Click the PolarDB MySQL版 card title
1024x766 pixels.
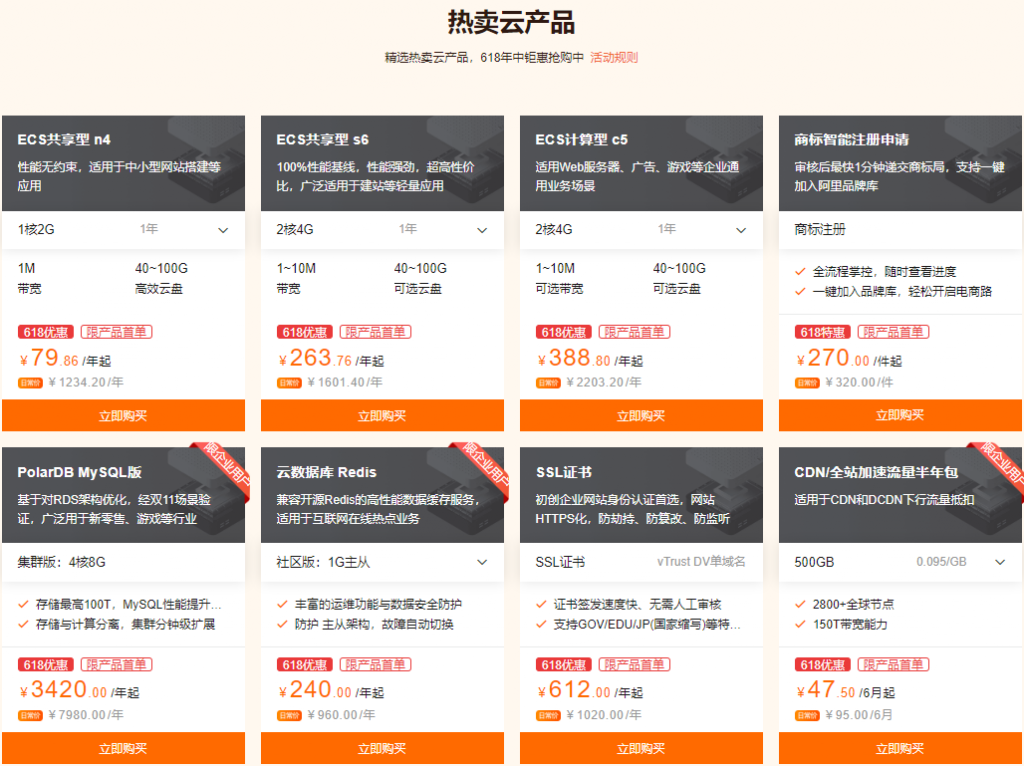point(80,472)
